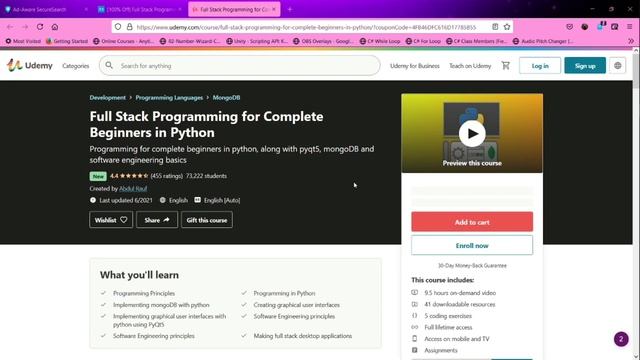Add the course to Wishlist
Screen dimensions: 640x360
coord(111,220)
